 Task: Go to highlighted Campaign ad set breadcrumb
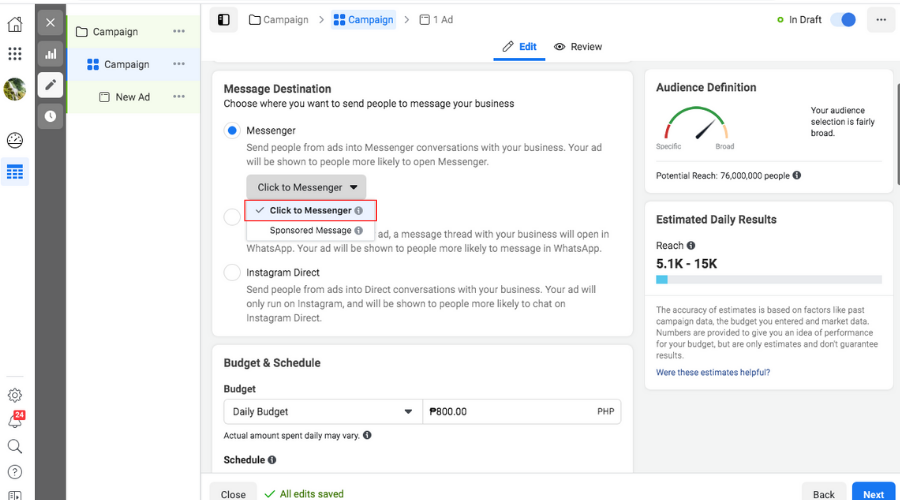click(363, 20)
